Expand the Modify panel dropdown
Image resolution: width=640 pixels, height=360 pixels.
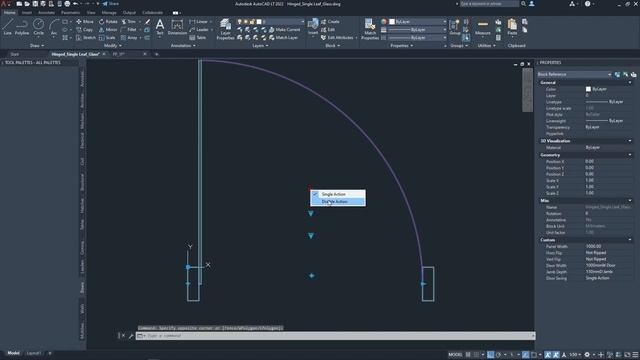[x=113, y=46]
